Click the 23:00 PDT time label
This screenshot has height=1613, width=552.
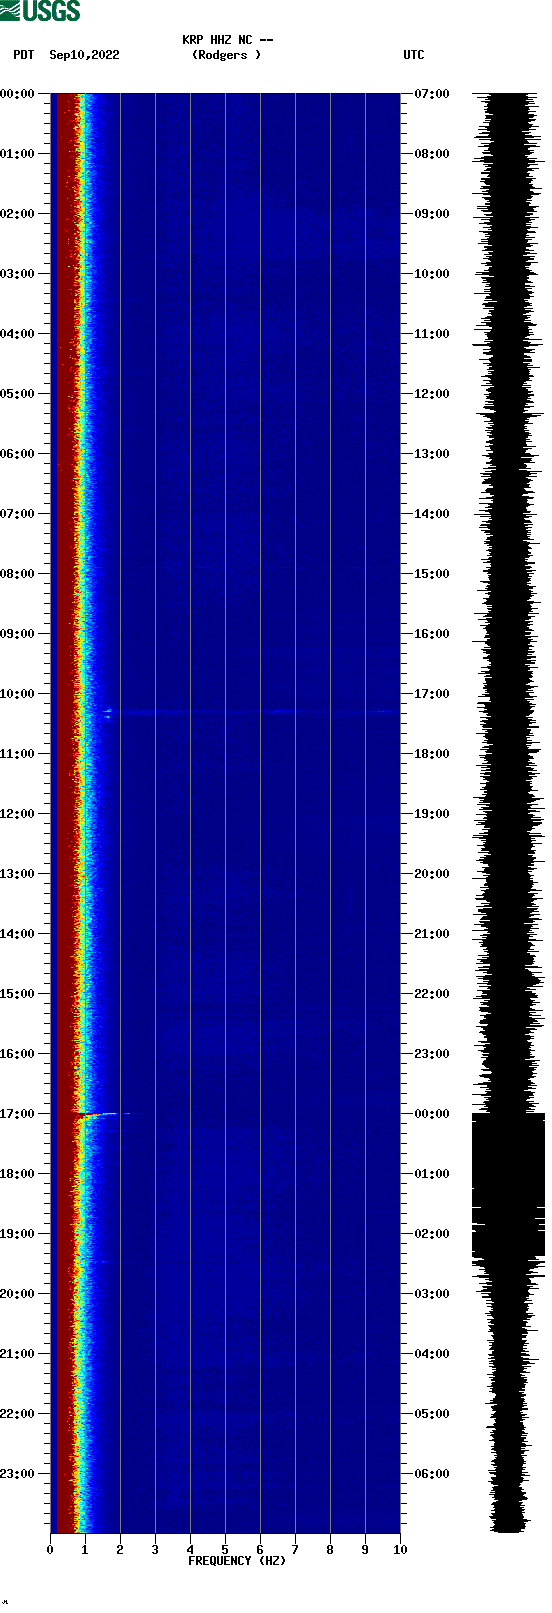[x=17, y=1474]
